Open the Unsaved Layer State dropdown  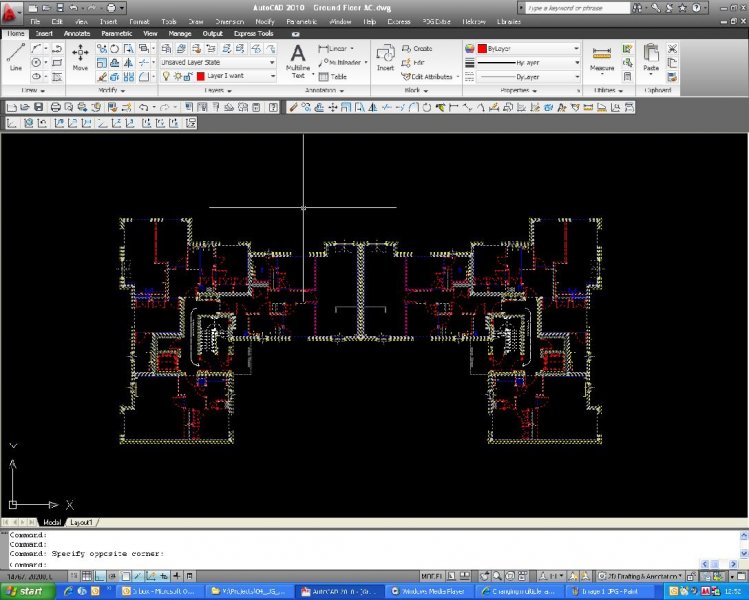(218, 62)
